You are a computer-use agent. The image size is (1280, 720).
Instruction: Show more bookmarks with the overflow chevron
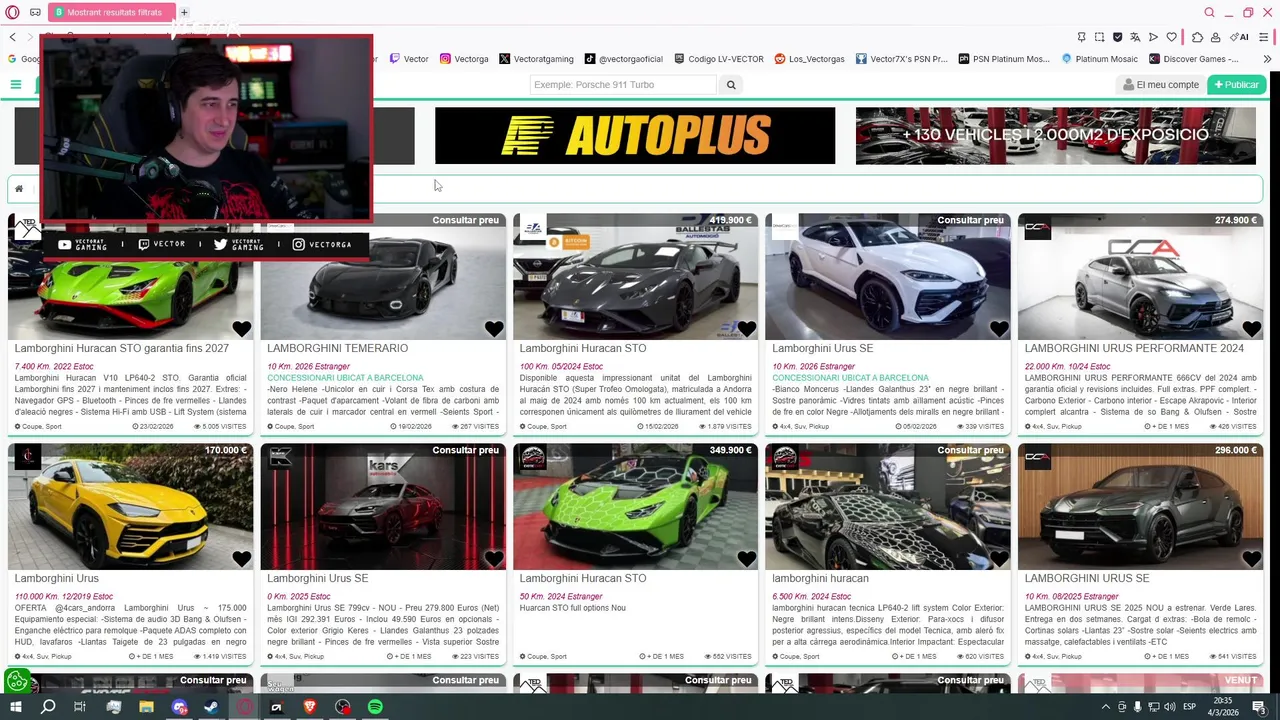1267,59
